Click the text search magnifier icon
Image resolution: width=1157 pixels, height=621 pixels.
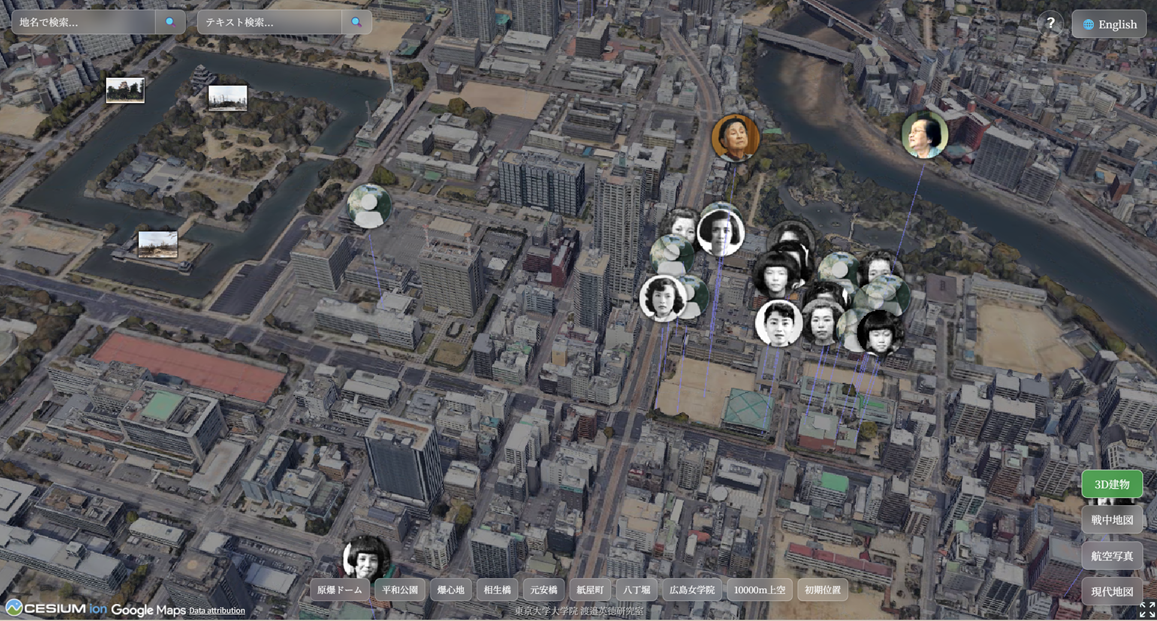click(x=356, y=22)
